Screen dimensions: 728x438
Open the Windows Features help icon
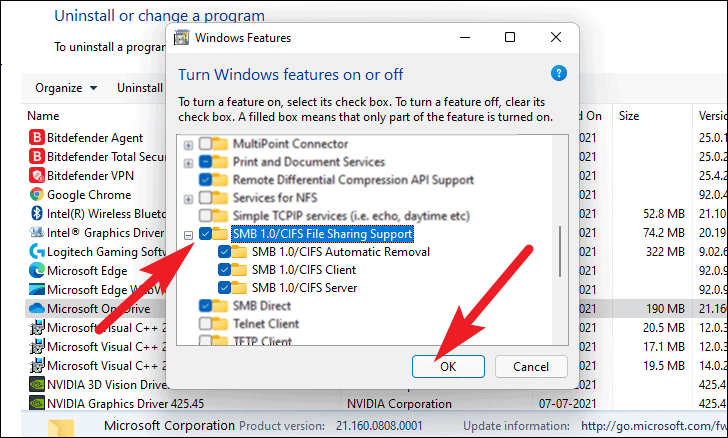(559, 73)
